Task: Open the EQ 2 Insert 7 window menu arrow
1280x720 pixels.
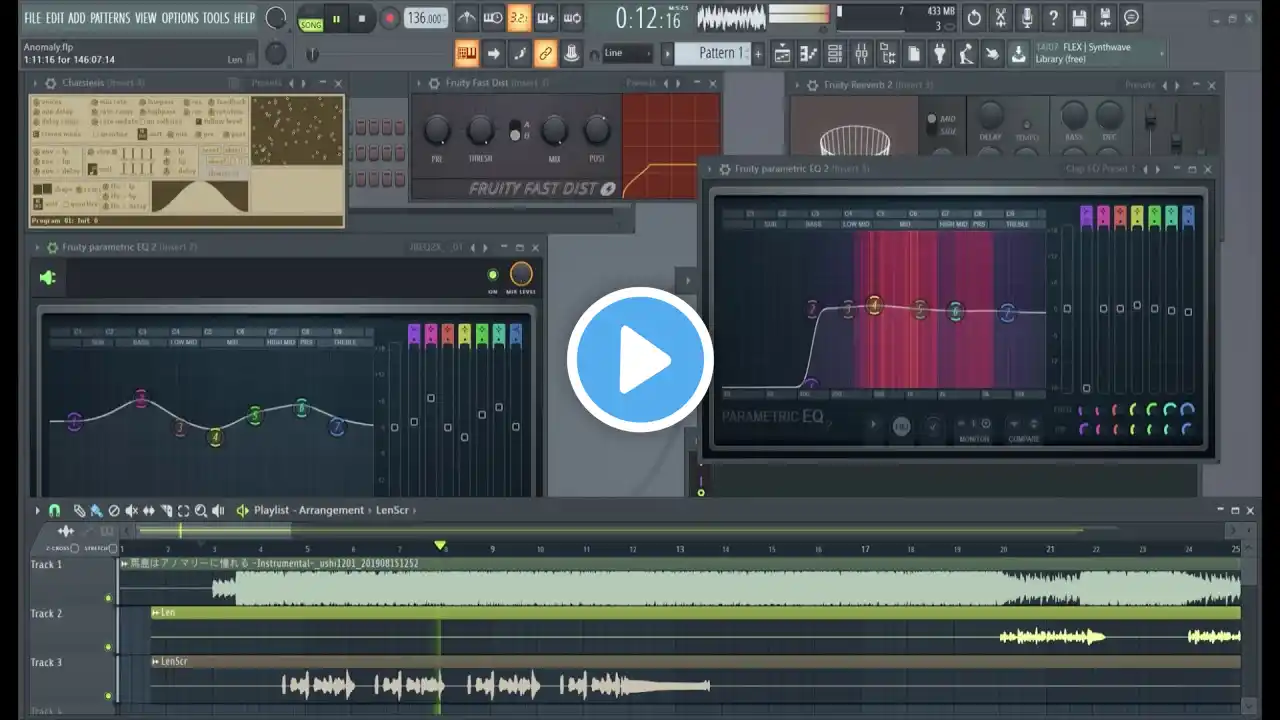Action: (x=38, y=247)
